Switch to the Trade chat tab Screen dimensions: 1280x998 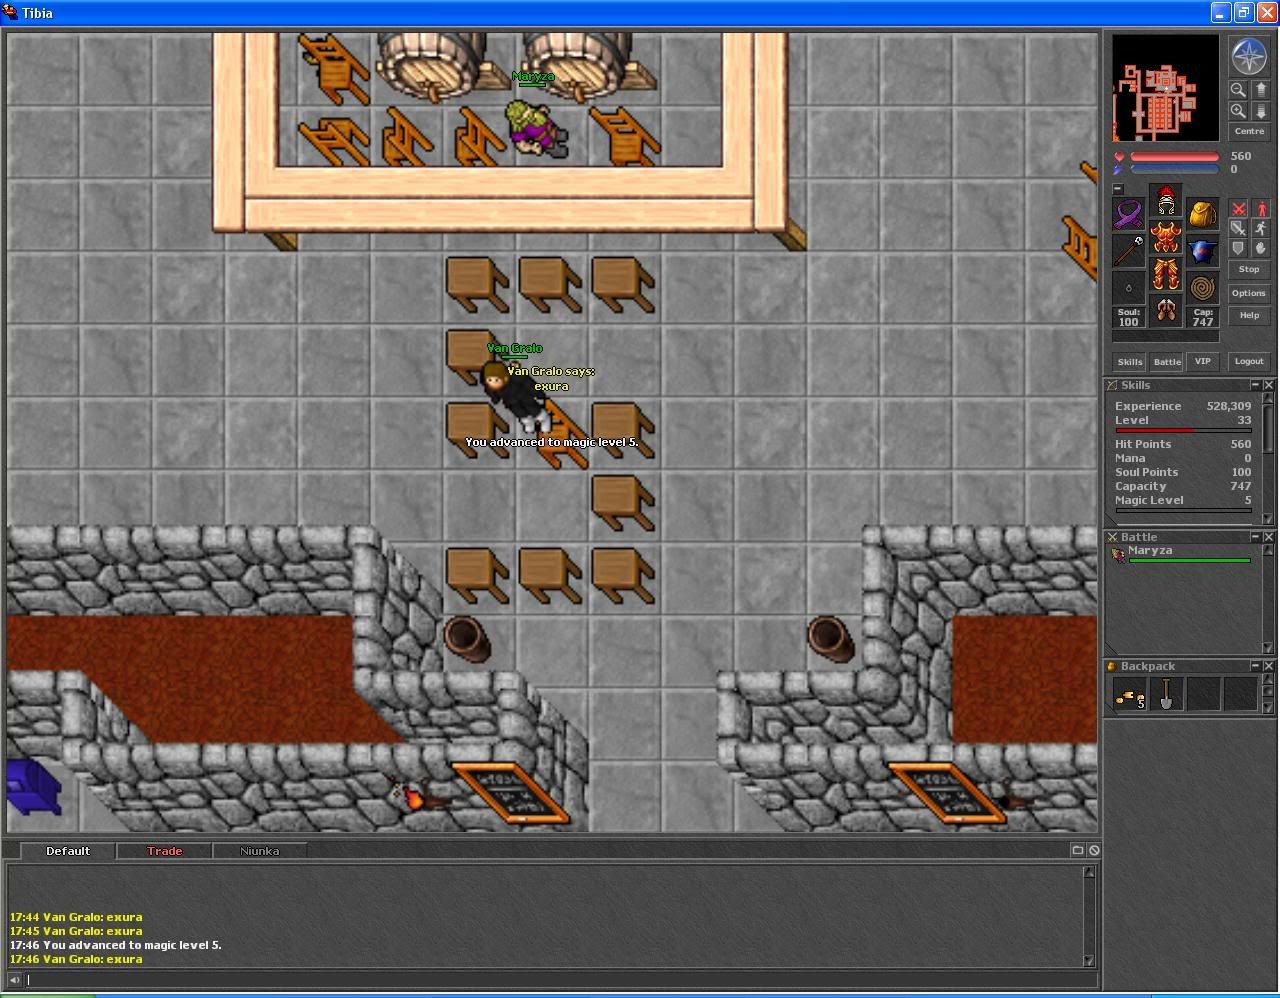[164, 851]
